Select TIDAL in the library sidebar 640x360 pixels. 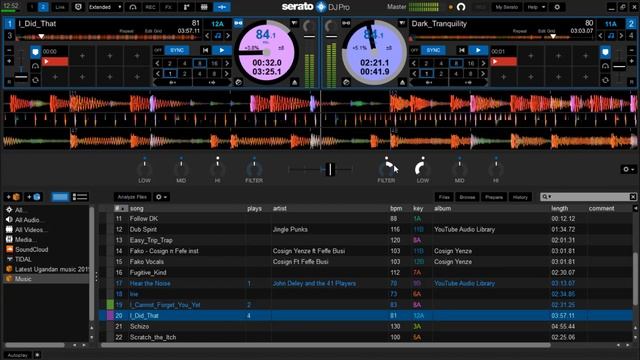point(23,259)
